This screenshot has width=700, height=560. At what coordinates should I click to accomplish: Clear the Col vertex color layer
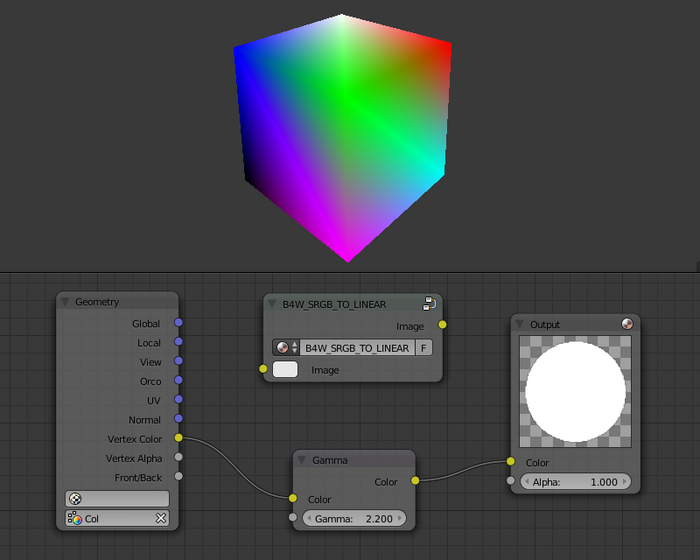click(160, 519)
